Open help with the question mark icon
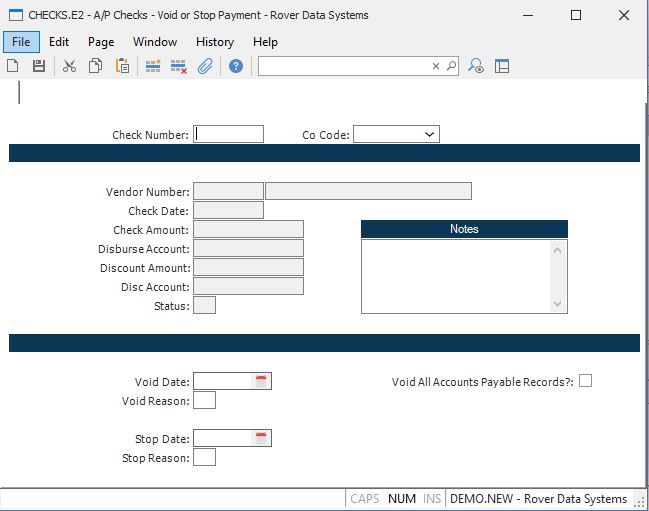The image size is (649, 511). (x=236, y=66)
